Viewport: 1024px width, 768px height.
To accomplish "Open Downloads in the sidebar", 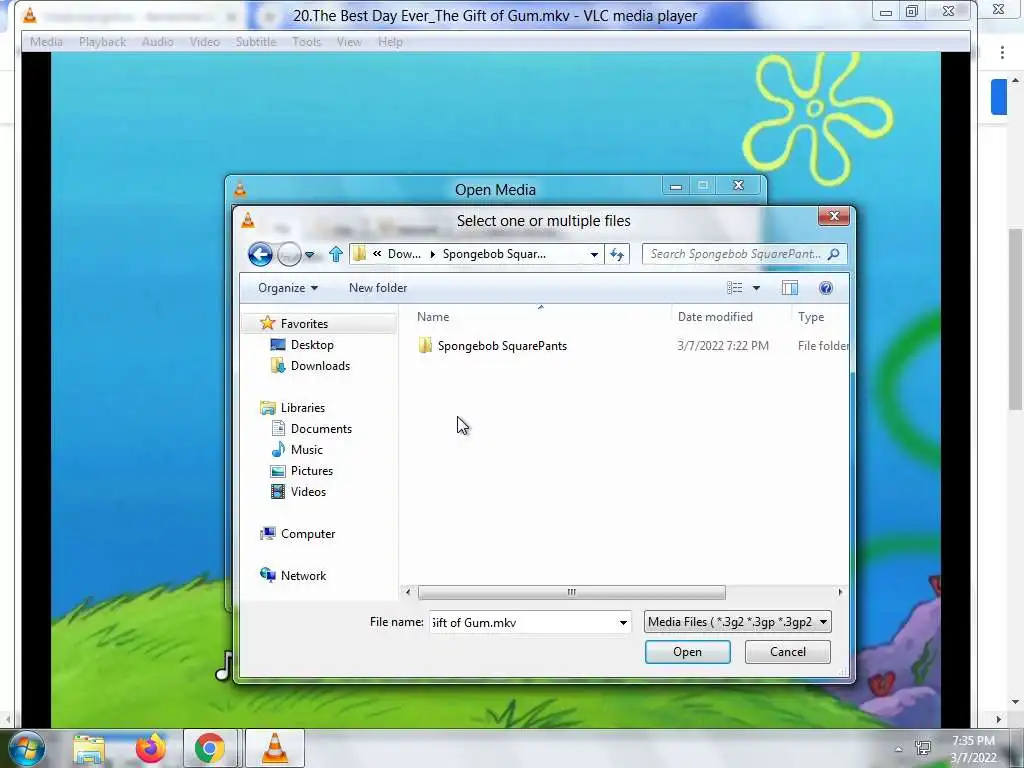I will pos(320,366).
